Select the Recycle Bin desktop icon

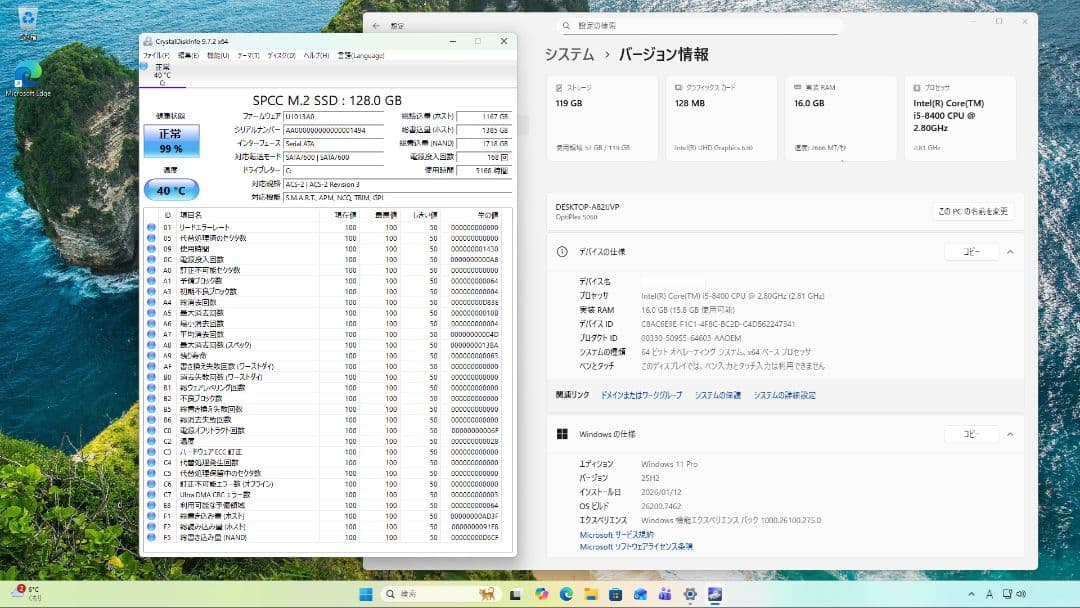pos(28,23)
